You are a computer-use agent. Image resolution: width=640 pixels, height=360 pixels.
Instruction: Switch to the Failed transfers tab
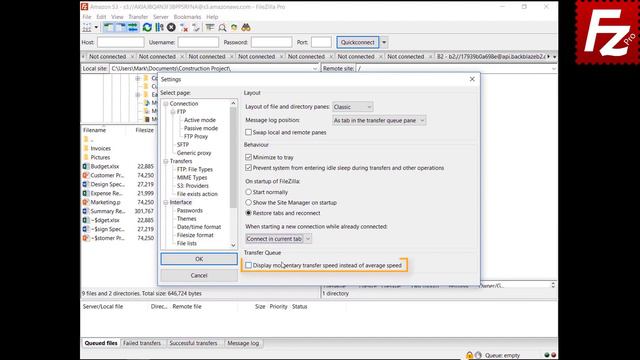(142, 343)
